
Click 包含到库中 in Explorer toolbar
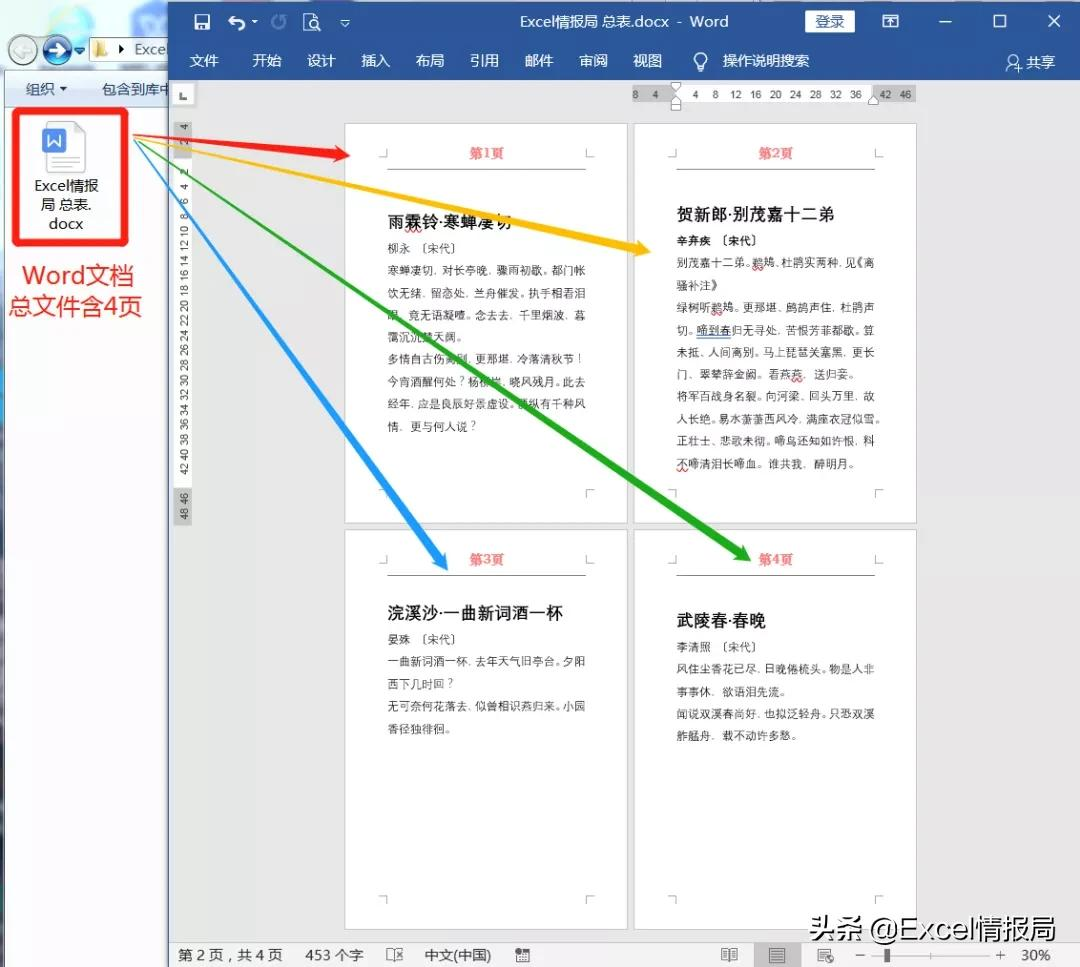pyautogui.click(x=134, y=89)
